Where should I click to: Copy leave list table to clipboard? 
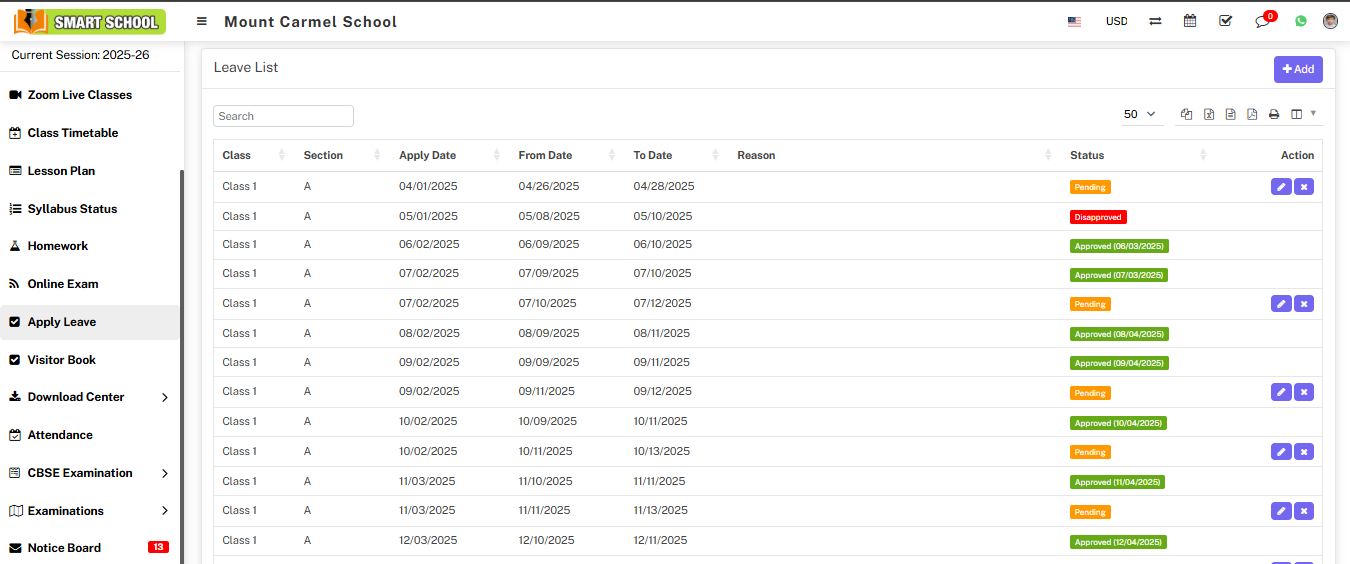[1187, 115]
